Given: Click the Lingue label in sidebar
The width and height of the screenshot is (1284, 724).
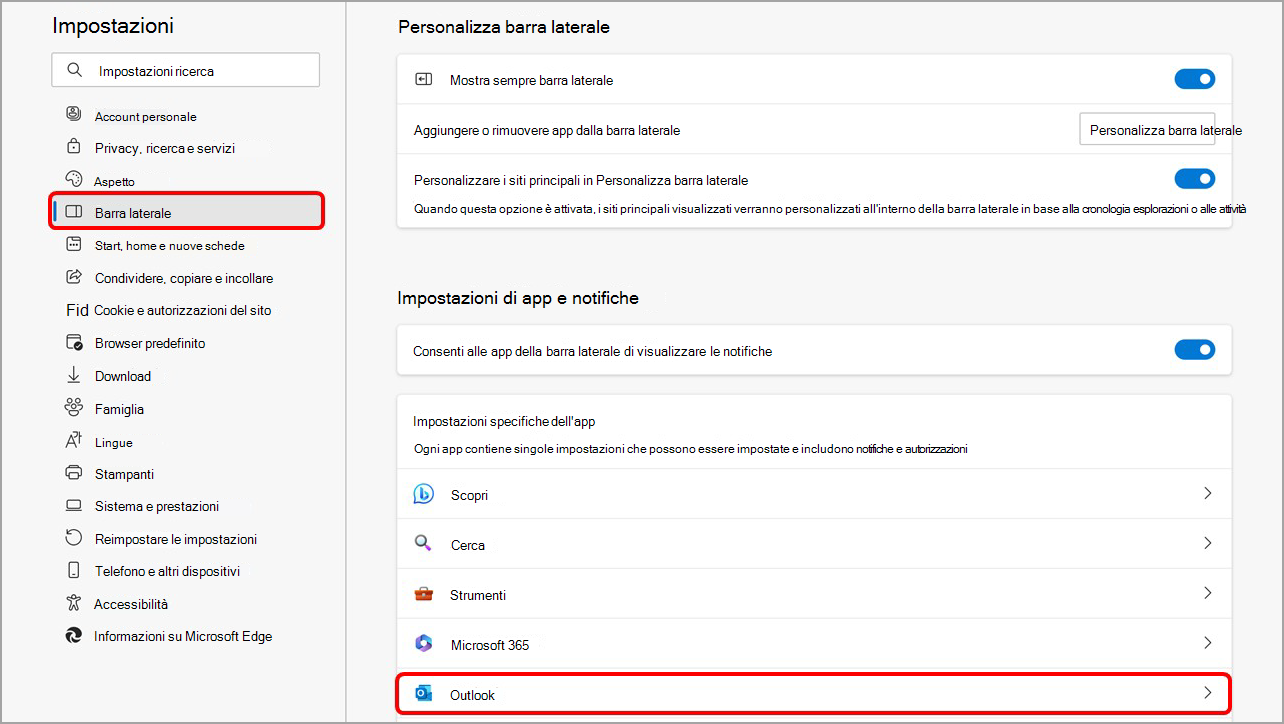Looking at the screenshot, I should (114, 442).
